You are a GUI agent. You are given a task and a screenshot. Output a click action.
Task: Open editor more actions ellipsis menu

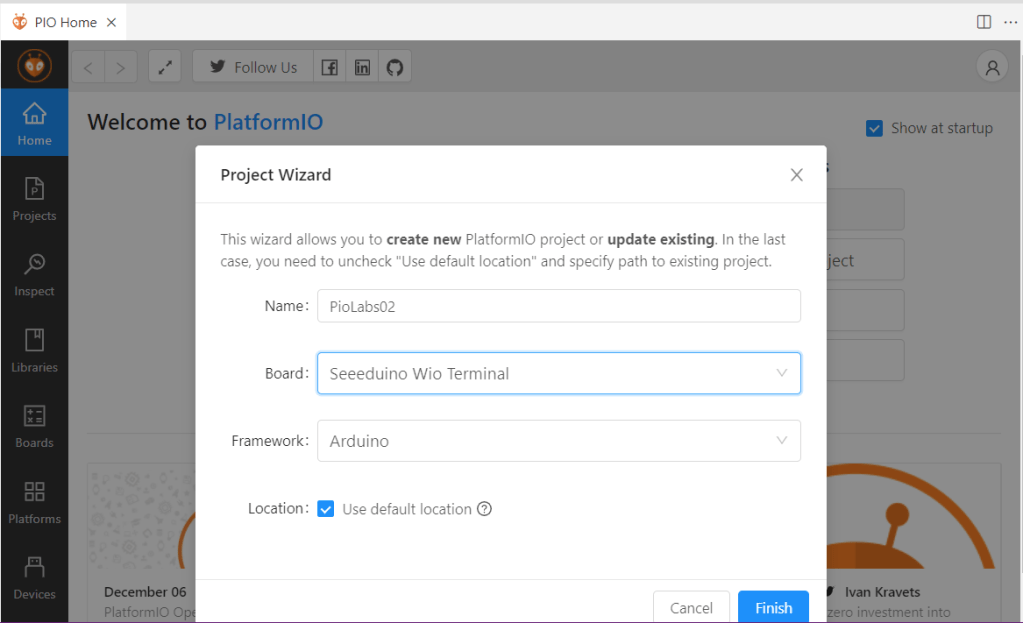pyautogui.click(x=1010, y=22)
